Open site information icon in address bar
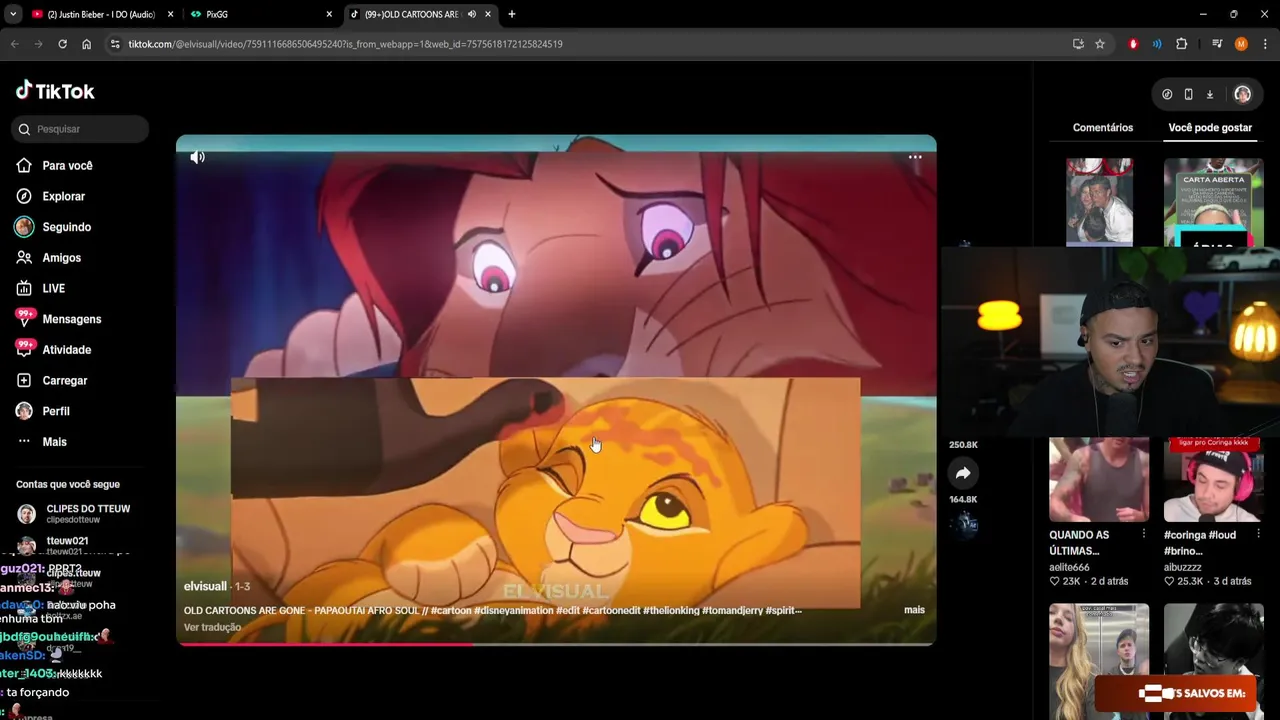This screenshot has width=1280, height=720. click(115, 44)
